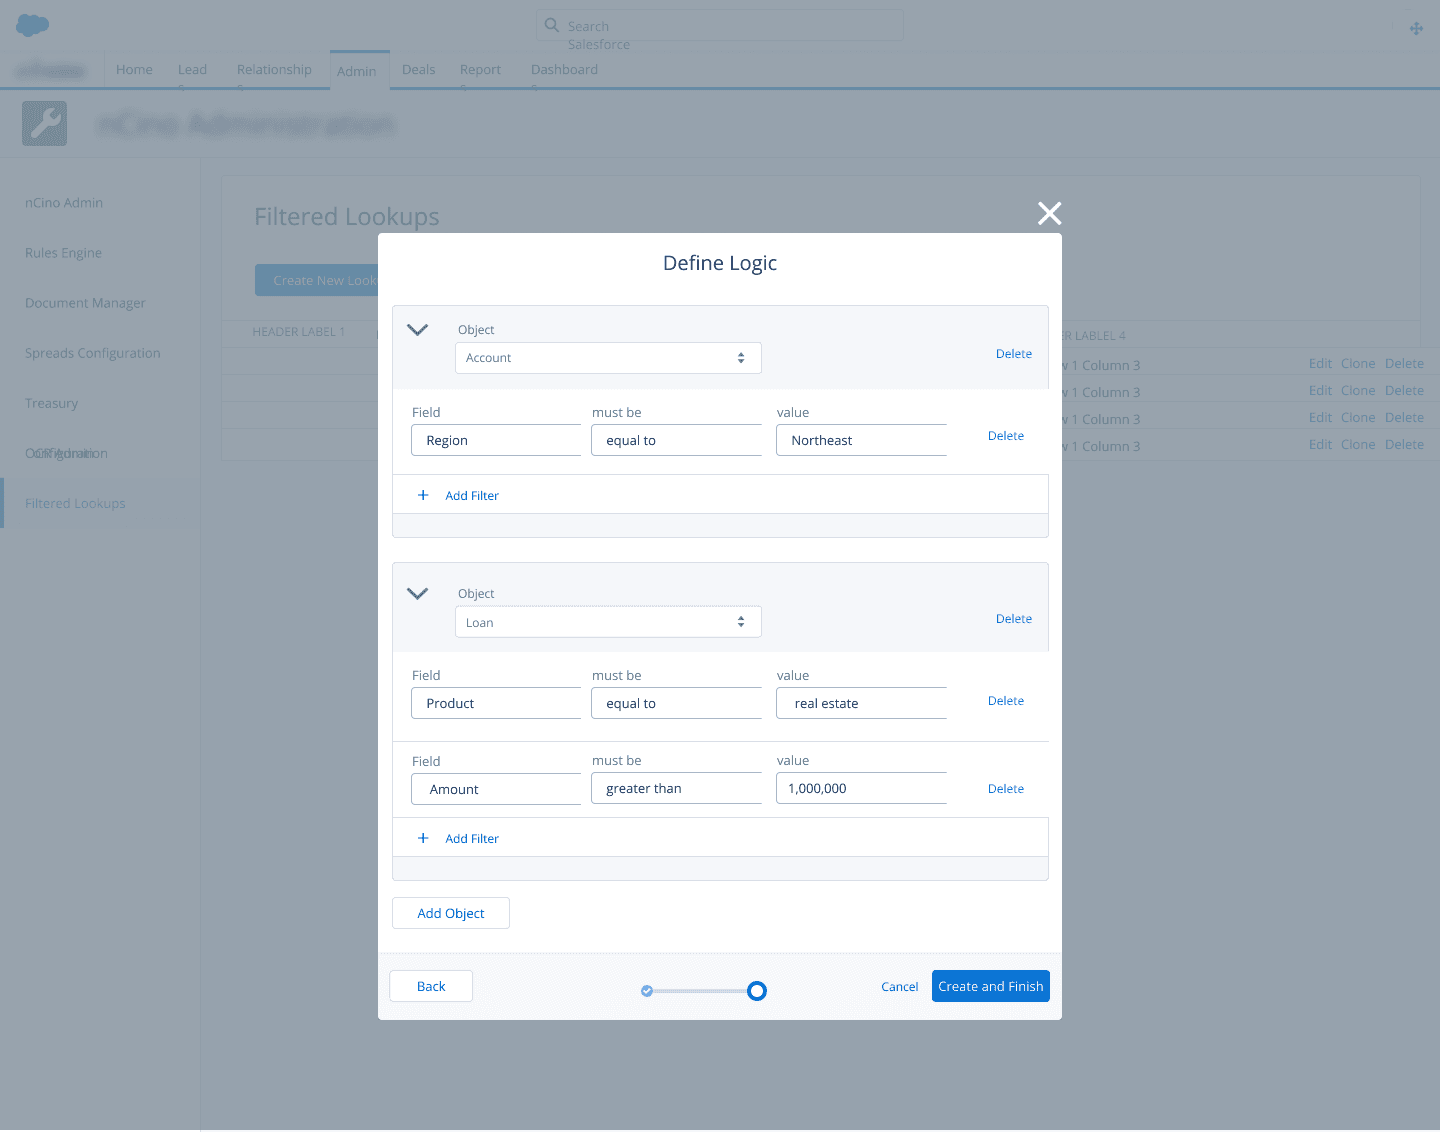Click Add Filter under the Loan object
Screen dimensions: 1440x1132
[x=472, y=839]
